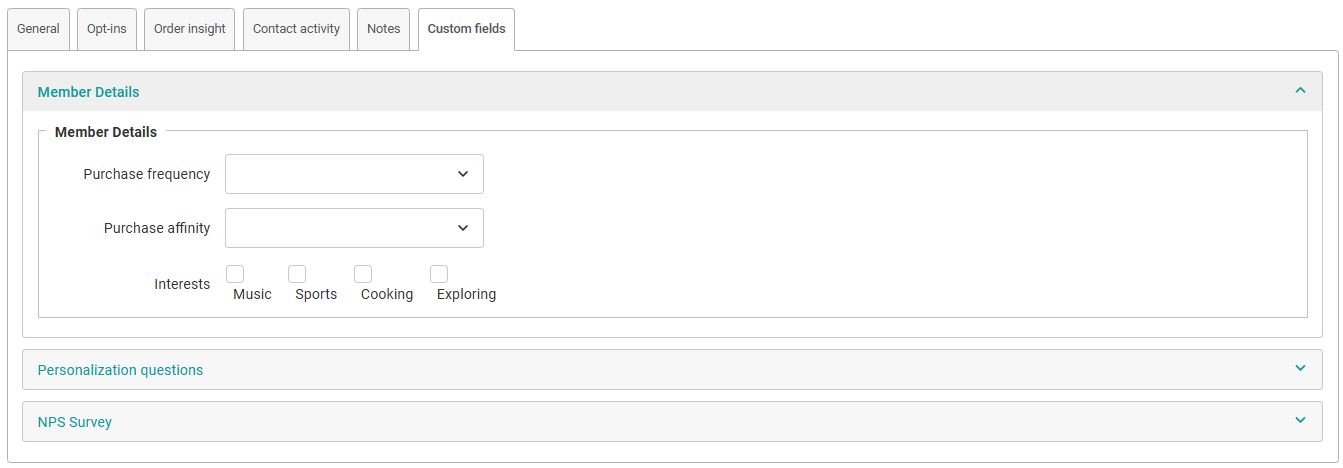Switch to the Notes tab
The width and height of the screenshot is (1343, 468).
383,29
